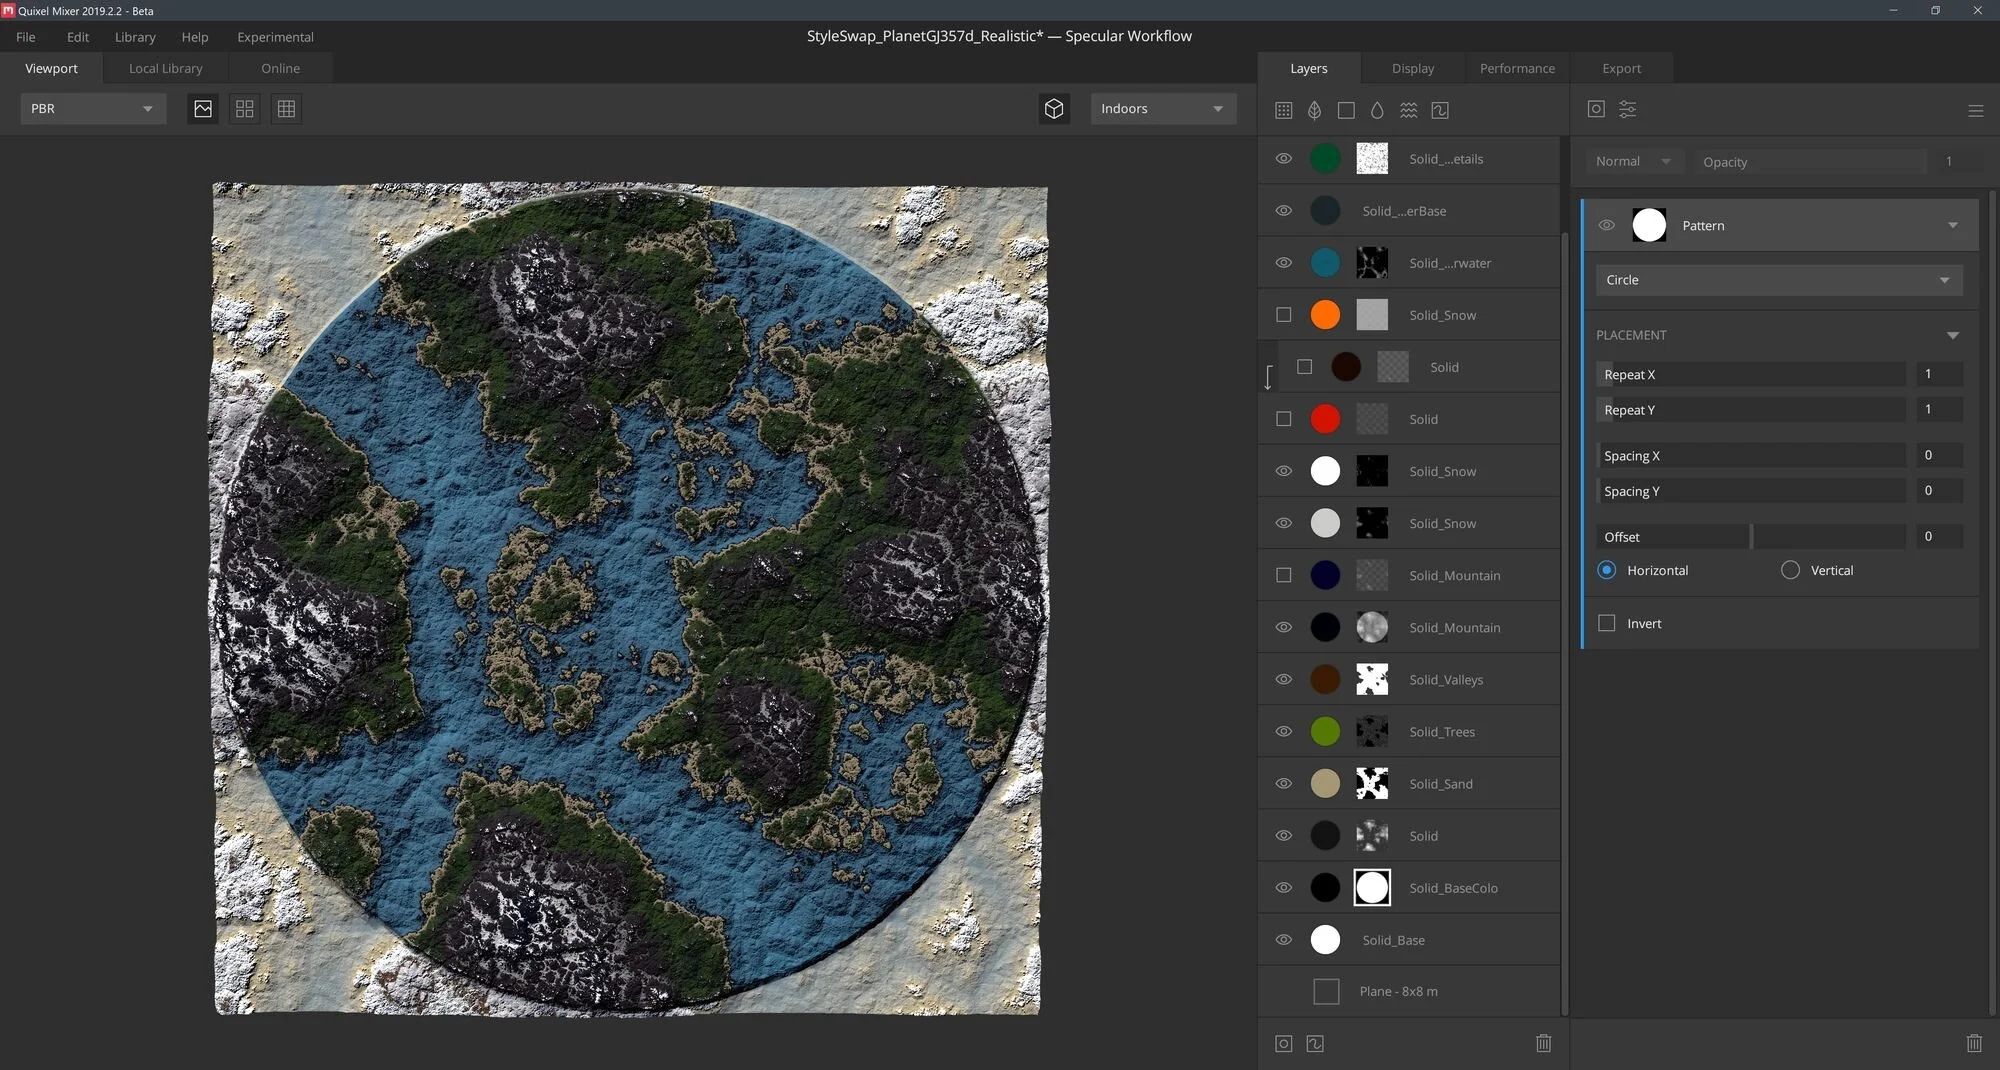Open the hamburger menu in properties panel
The image size is (2000, 1070).
click(x=1975, y=111)
